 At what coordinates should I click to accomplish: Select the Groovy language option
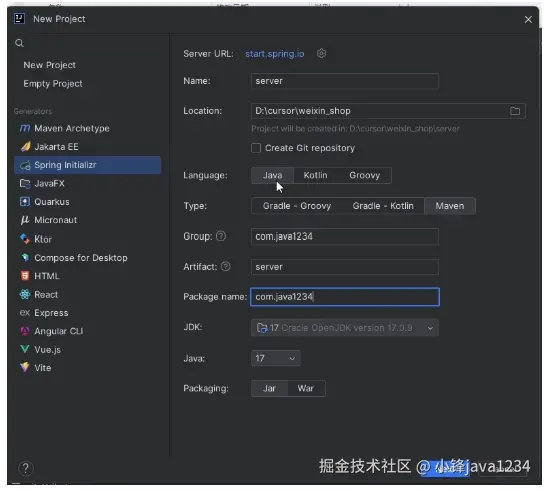pyautogui.click(x=364, y=175)
